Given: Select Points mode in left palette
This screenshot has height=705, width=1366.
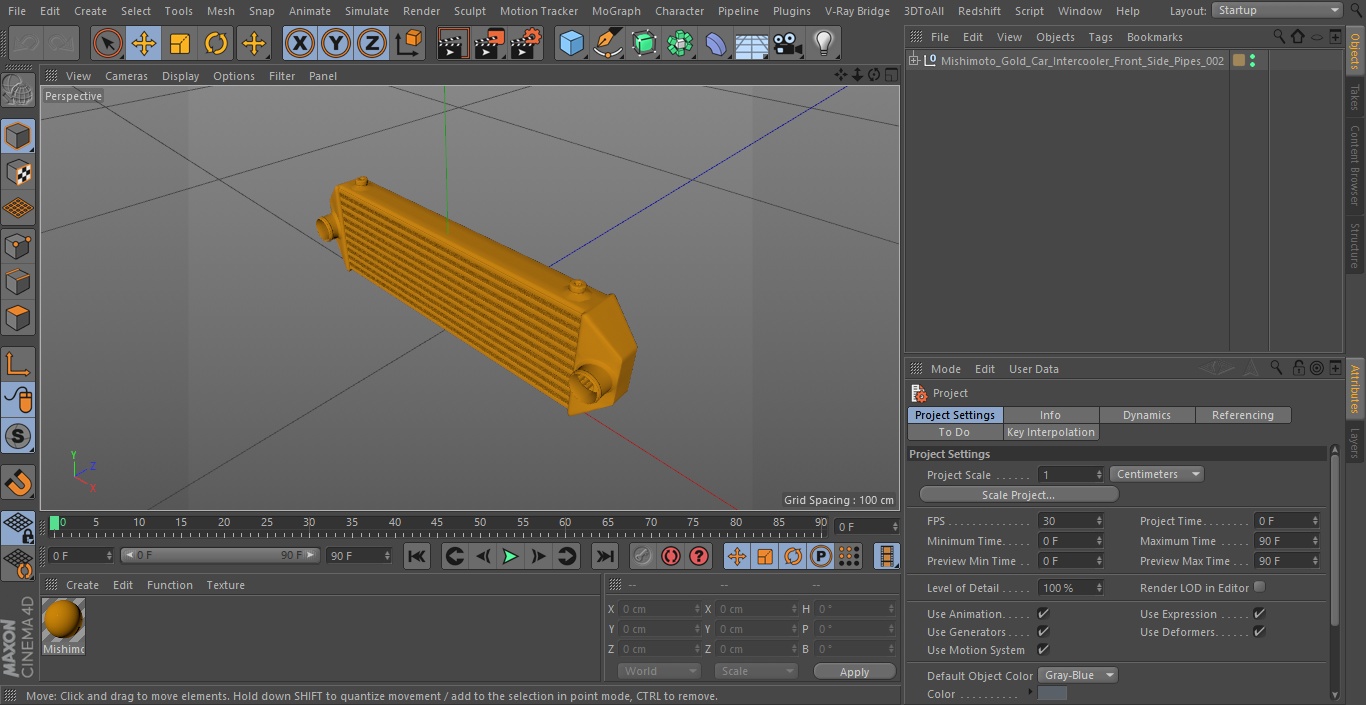Looking at the screenshot, I should (18, 246).
